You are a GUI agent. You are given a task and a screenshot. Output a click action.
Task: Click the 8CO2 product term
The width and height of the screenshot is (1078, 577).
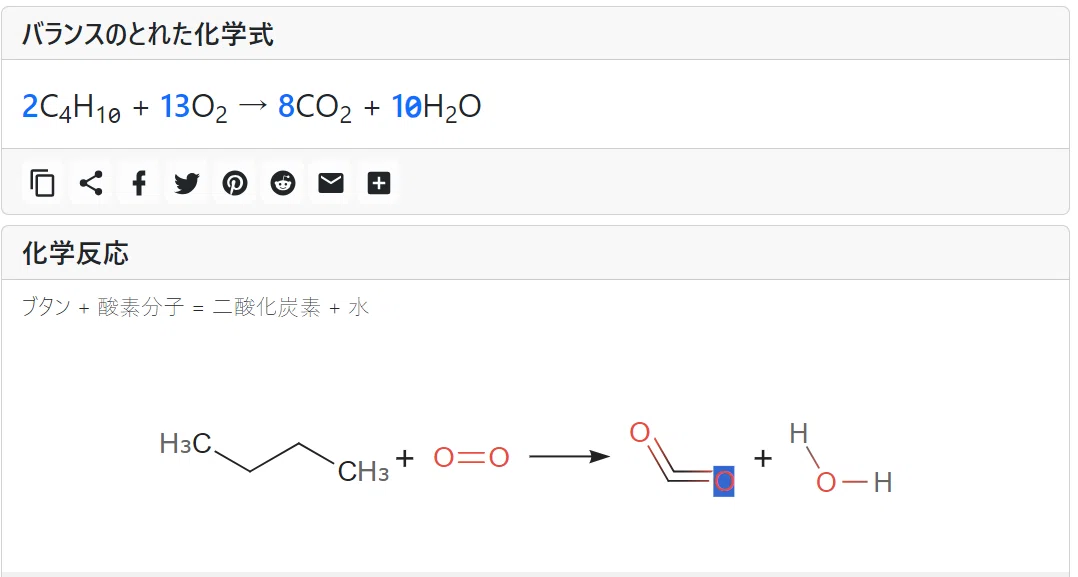coord(315,107)
